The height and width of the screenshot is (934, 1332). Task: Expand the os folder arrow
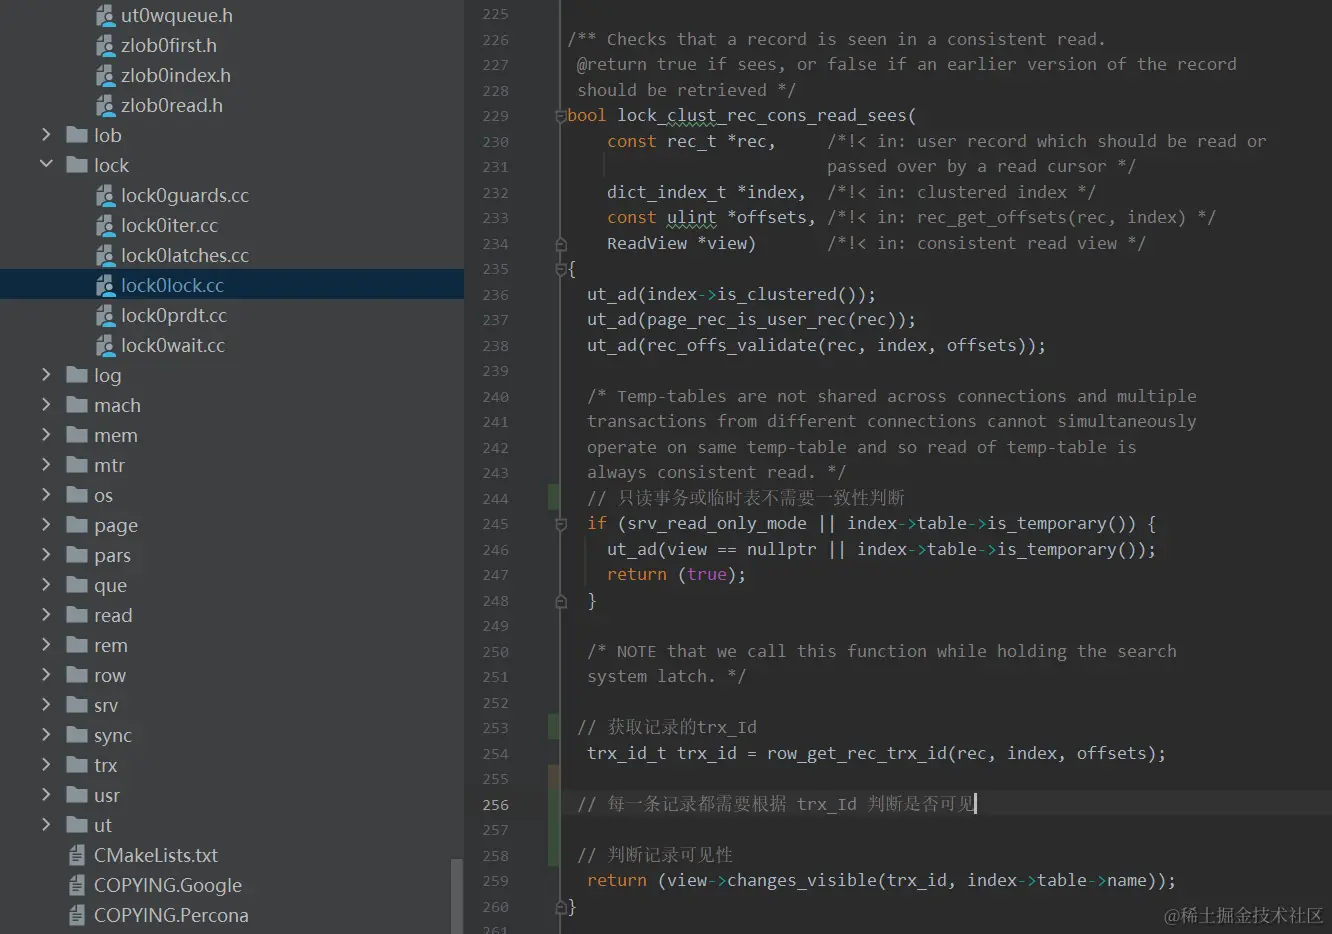point(46,494)
